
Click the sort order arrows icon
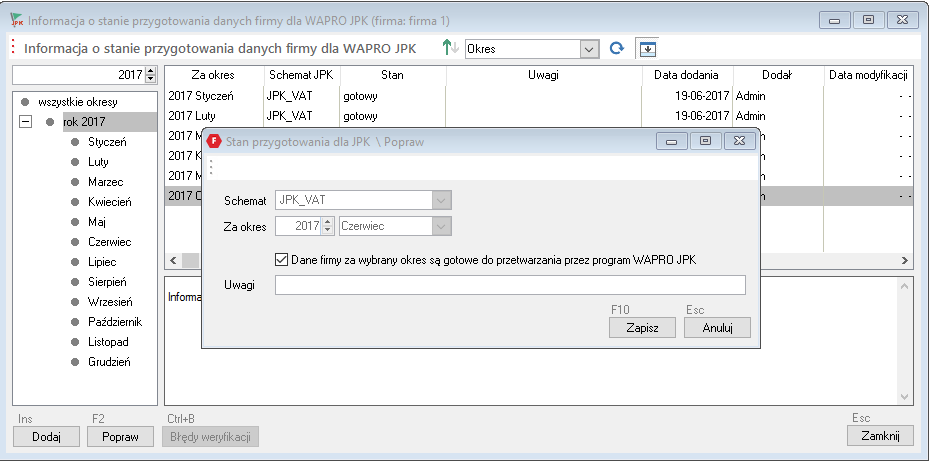coord(451,49)
